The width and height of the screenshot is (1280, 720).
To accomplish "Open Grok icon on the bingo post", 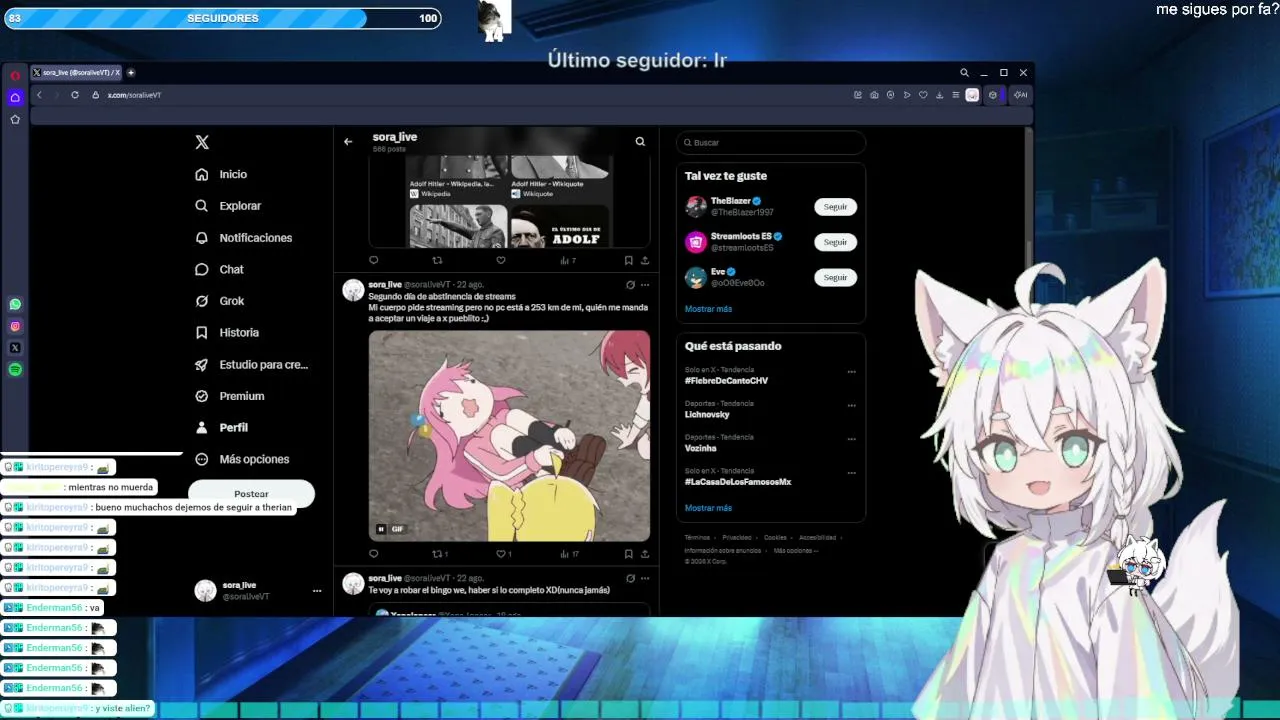I will click(630, 578).
